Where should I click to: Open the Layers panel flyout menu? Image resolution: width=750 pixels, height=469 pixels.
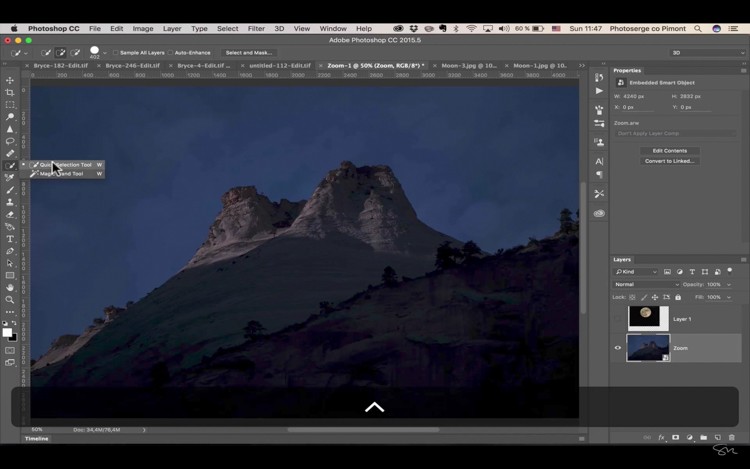pos(743,259)
